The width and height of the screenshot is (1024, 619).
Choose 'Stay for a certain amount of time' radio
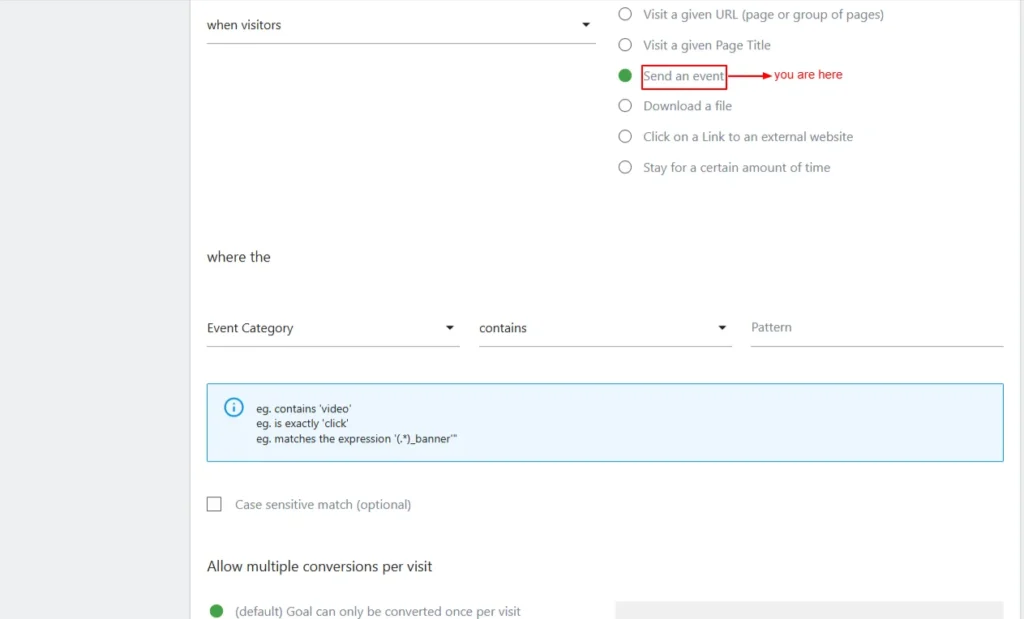(625, 168)
